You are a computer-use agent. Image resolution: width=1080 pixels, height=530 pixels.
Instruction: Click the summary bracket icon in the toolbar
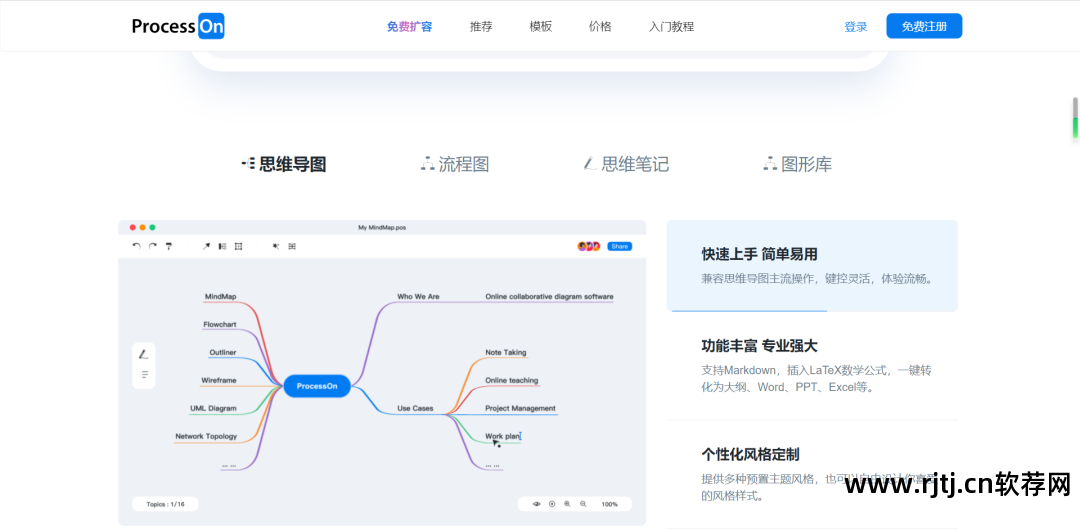click(222, 246)
